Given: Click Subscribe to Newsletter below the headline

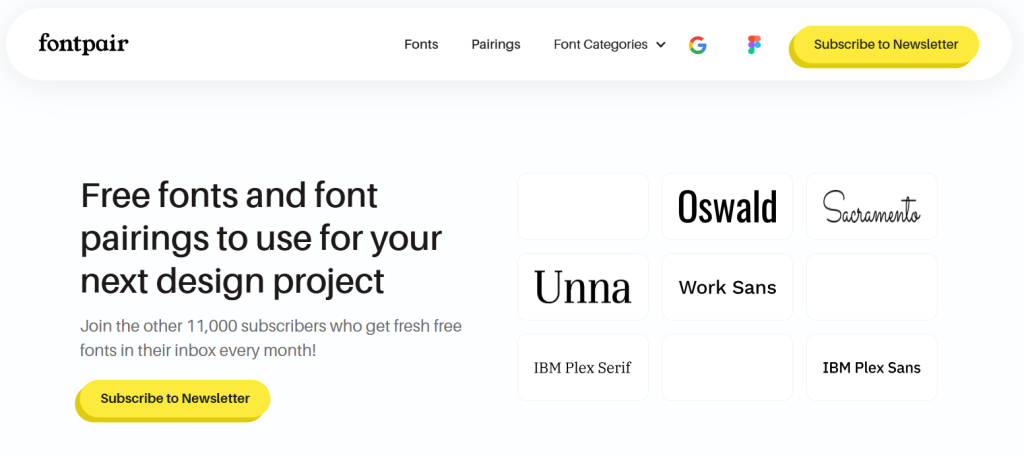Looking at the screenshot, I should pos(174,400).
